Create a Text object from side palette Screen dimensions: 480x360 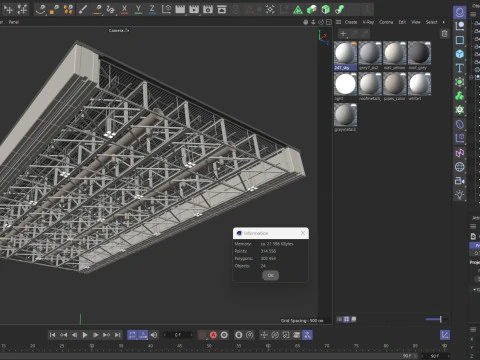pyautogui.click(x=460, y=68)
